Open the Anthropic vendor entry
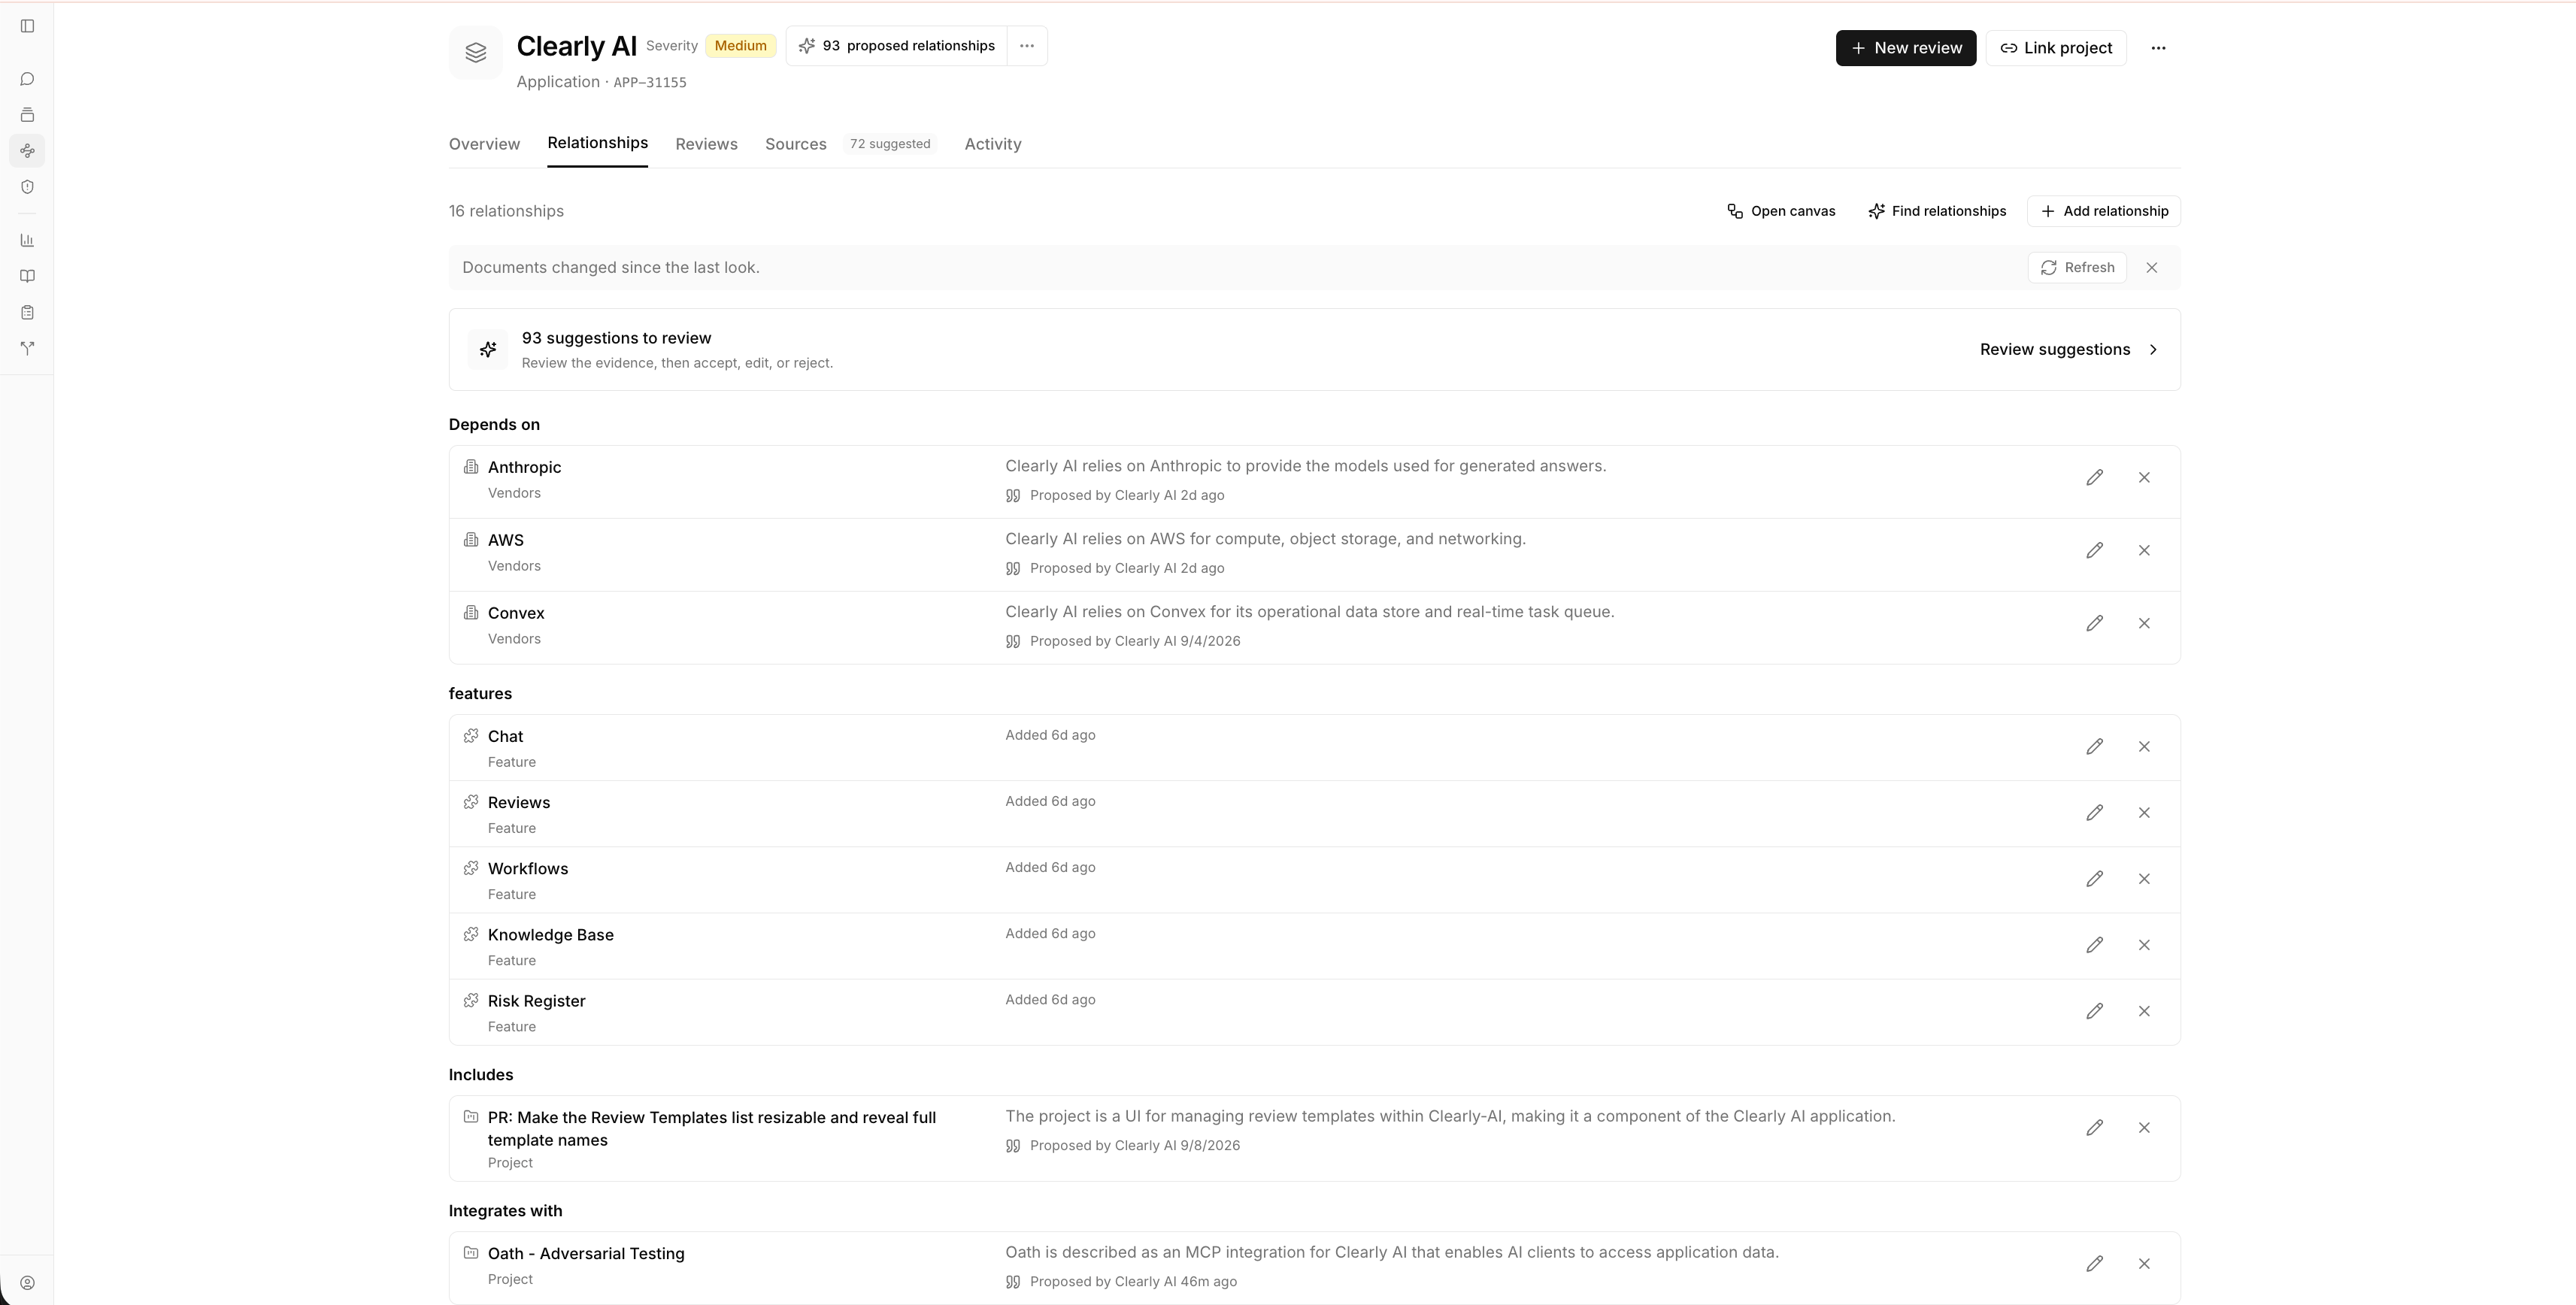This screenshot has width=2576, height=1305. (x=524, y=467)
